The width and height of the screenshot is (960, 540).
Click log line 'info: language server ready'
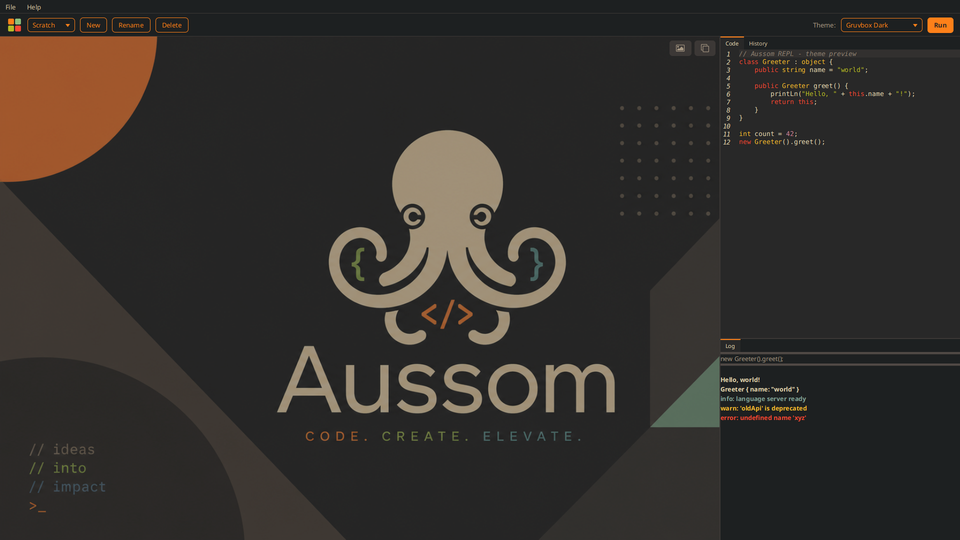click(x=763, y=399)
